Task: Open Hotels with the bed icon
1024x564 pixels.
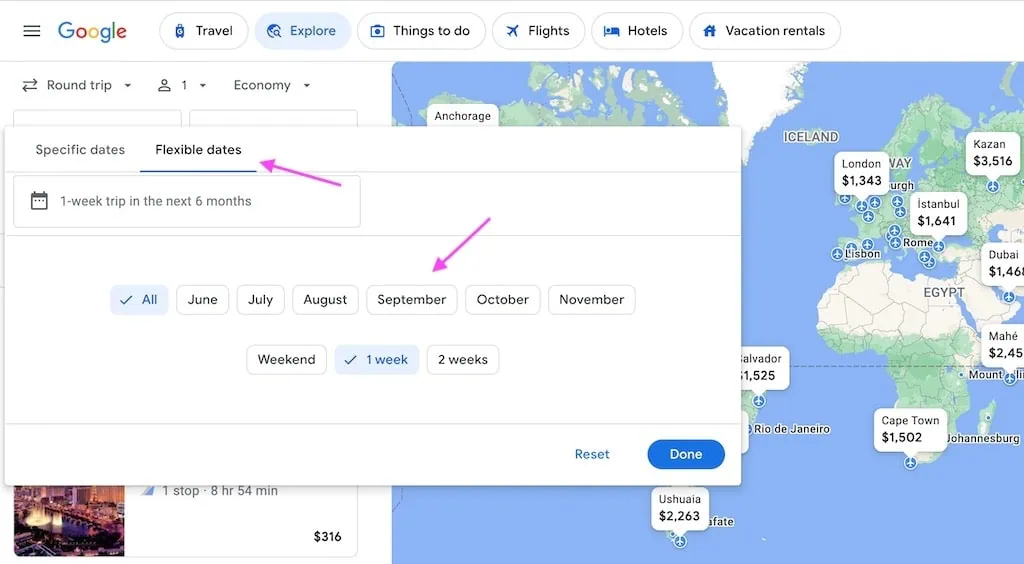Action: click(x=637, y=31)
